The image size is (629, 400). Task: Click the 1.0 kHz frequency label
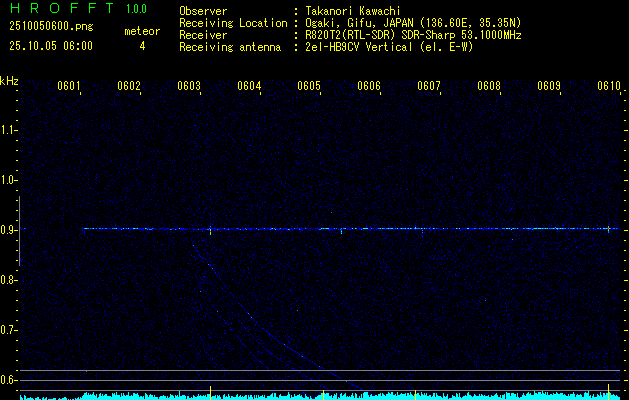tap(8, 180)
